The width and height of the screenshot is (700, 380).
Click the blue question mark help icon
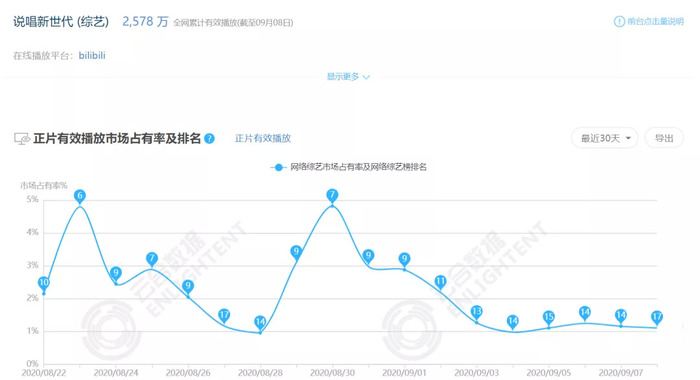[209, 138]
